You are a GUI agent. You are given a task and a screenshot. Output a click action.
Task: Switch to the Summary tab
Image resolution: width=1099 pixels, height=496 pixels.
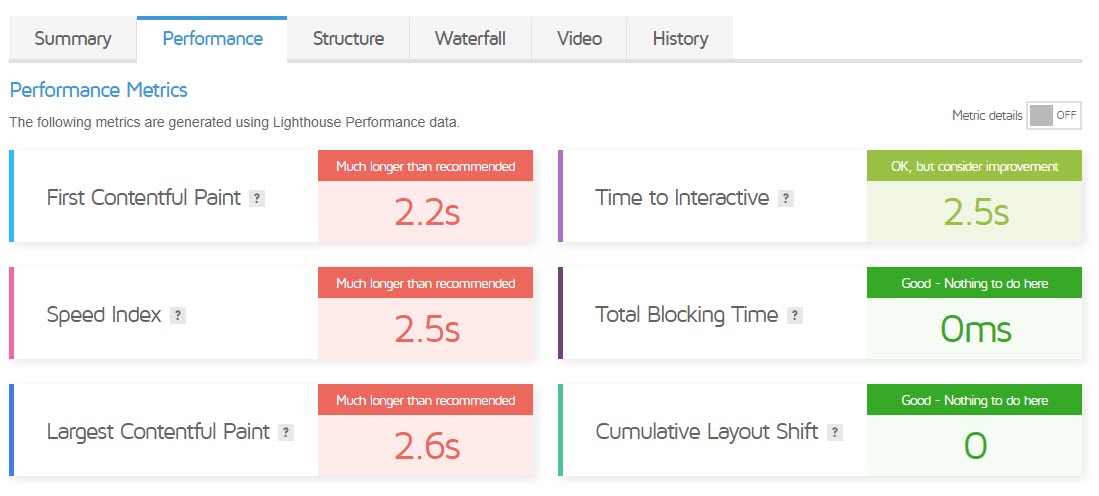pos(73,39)
